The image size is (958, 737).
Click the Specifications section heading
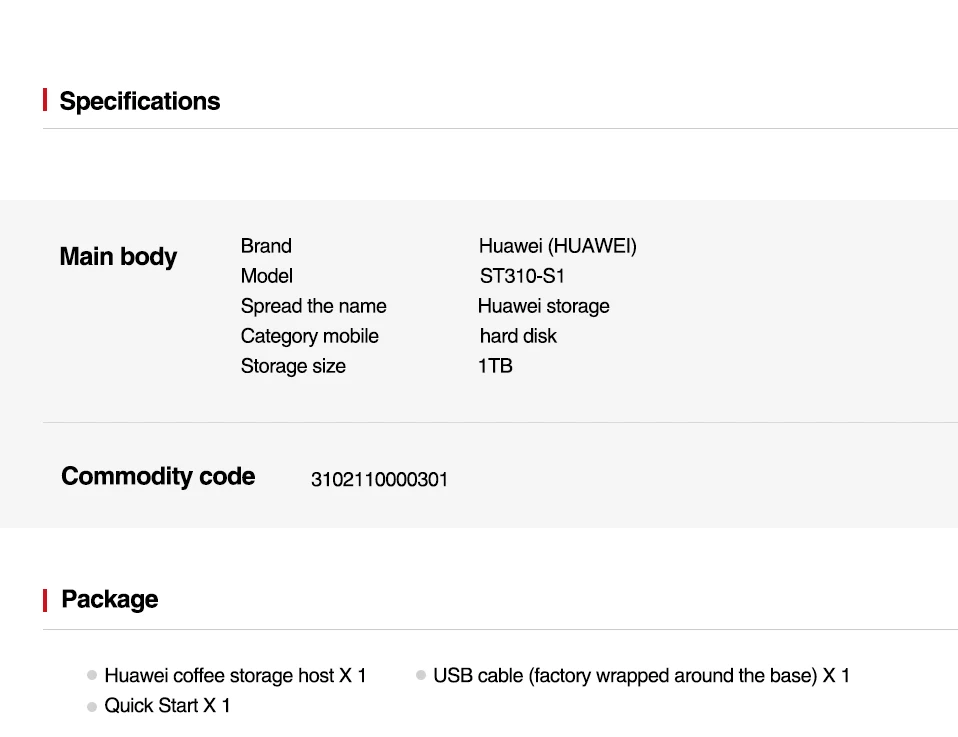point(139,101)
